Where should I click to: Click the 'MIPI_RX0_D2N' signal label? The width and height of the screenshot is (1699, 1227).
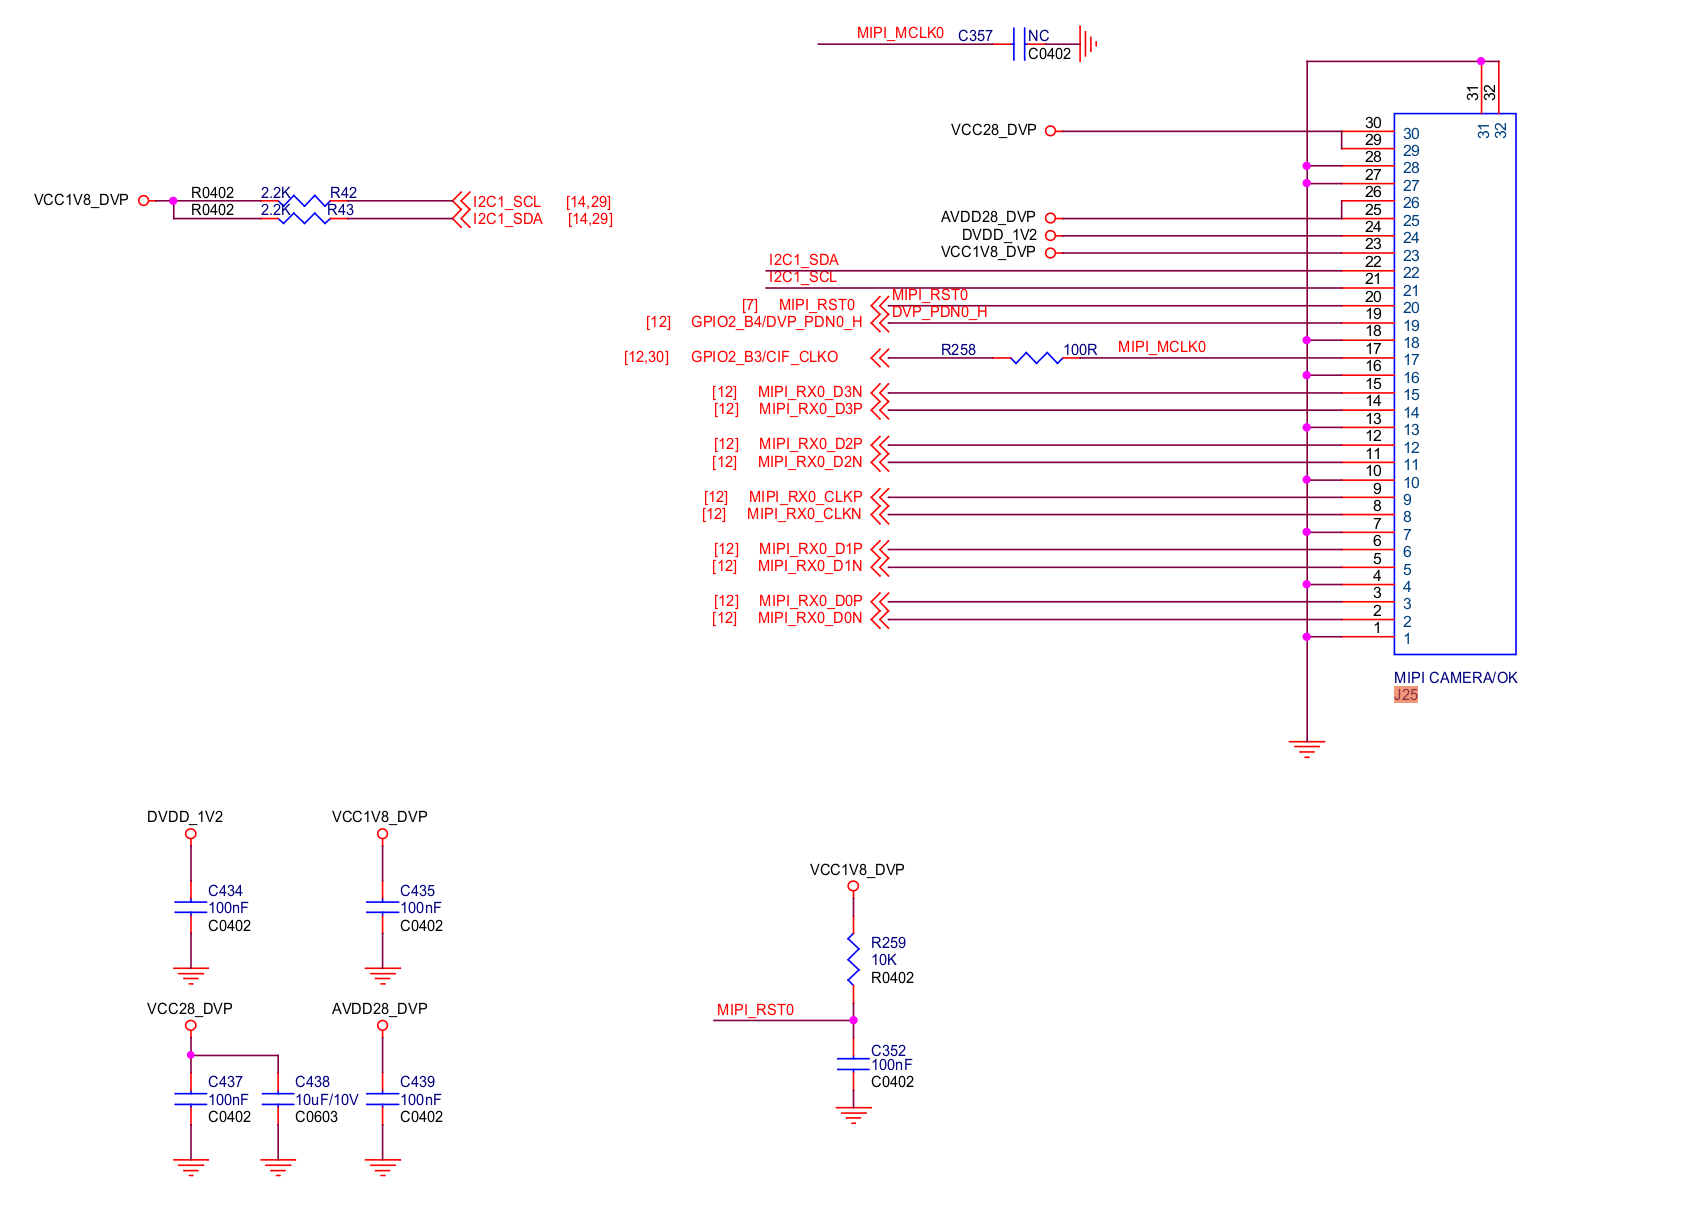coord(810,462)
